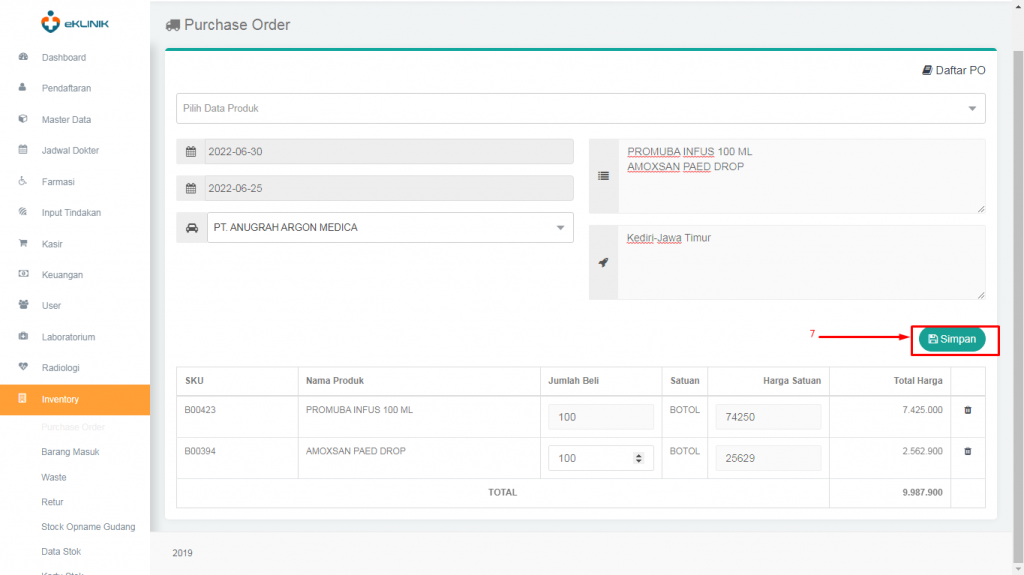Collapse the Inventory menu
Viewport: 1024px width, 575px height.
pos(74,399)
